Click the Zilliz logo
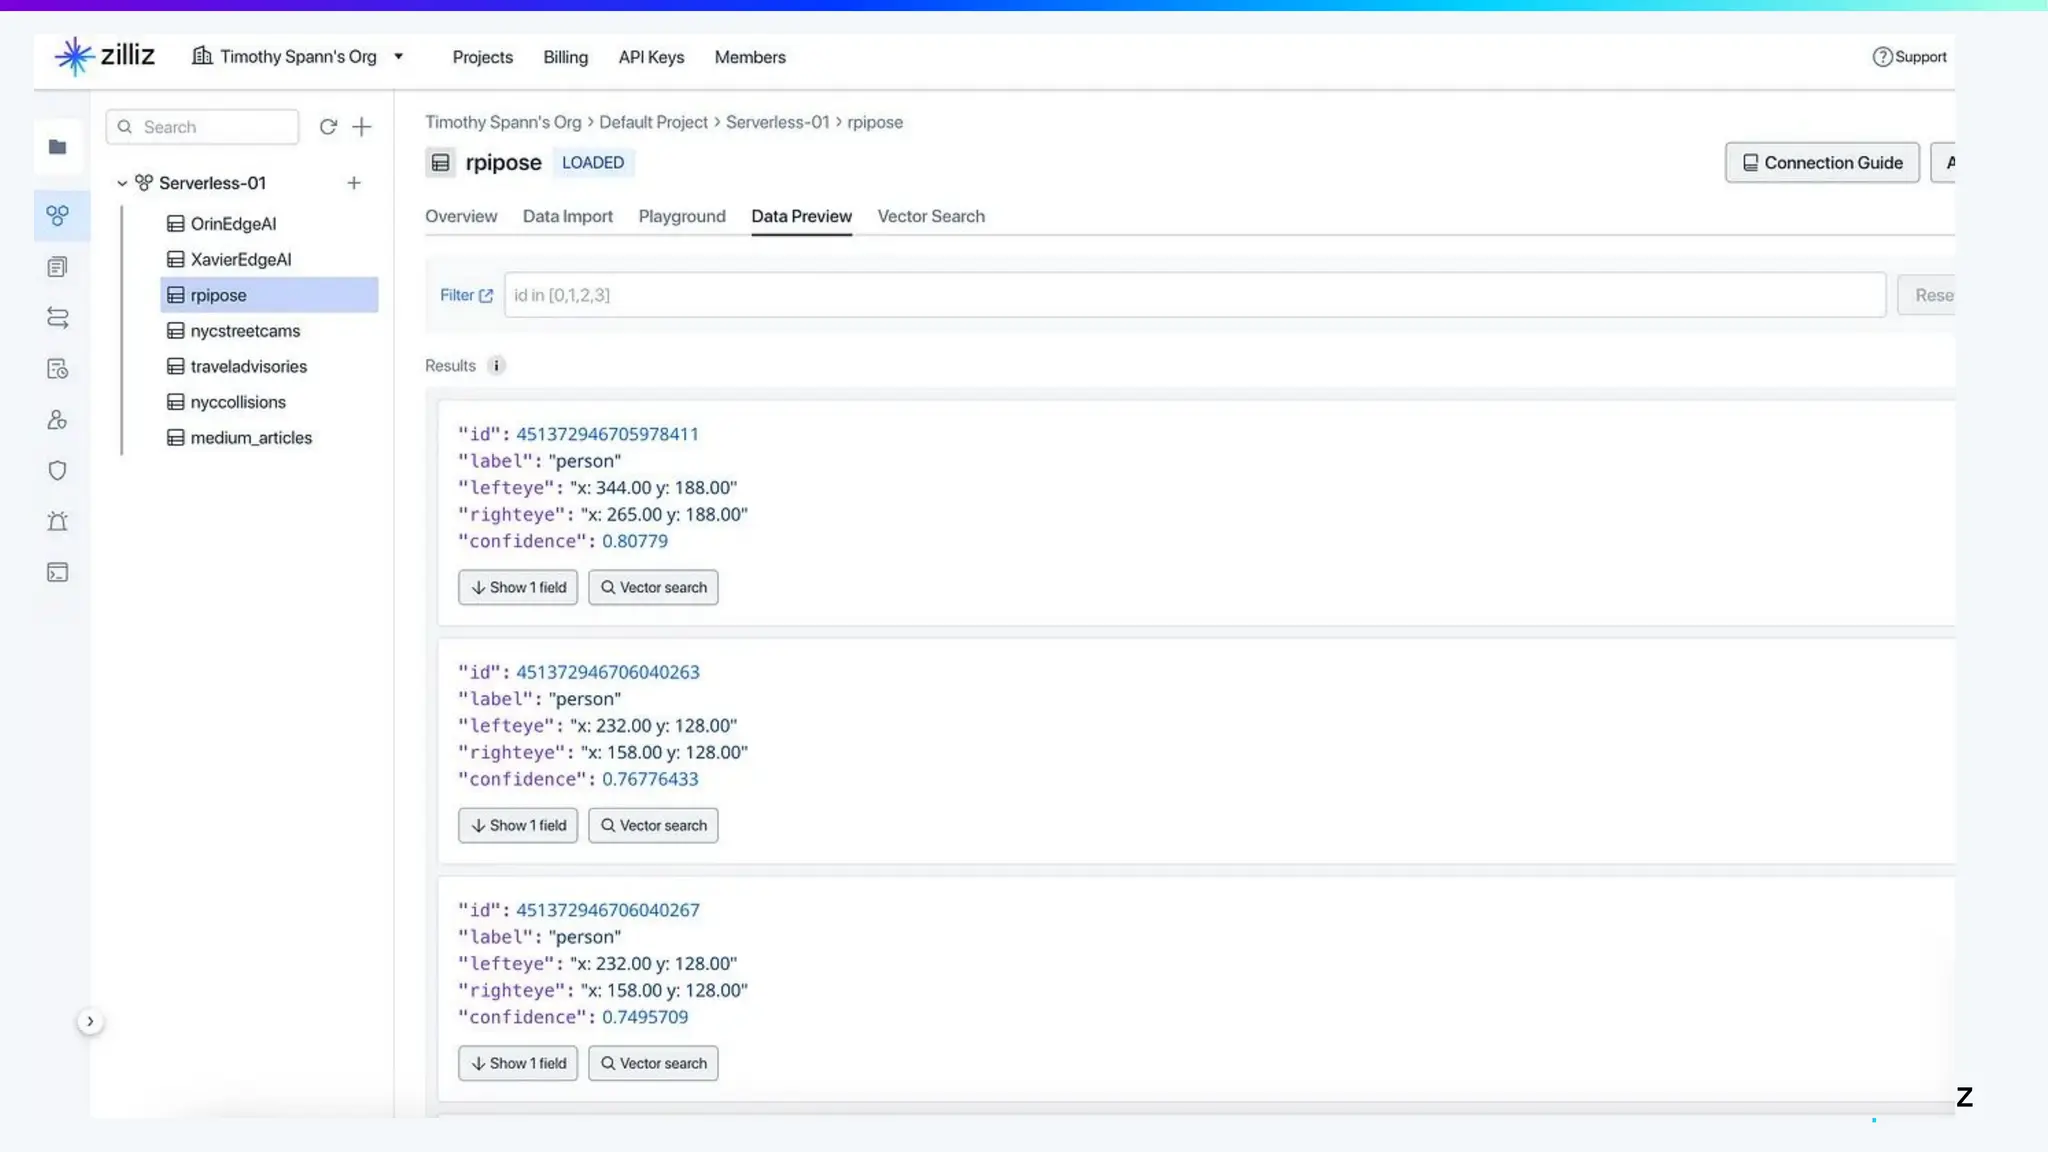The image size is (2048, 1152). (x=105, y=56)
